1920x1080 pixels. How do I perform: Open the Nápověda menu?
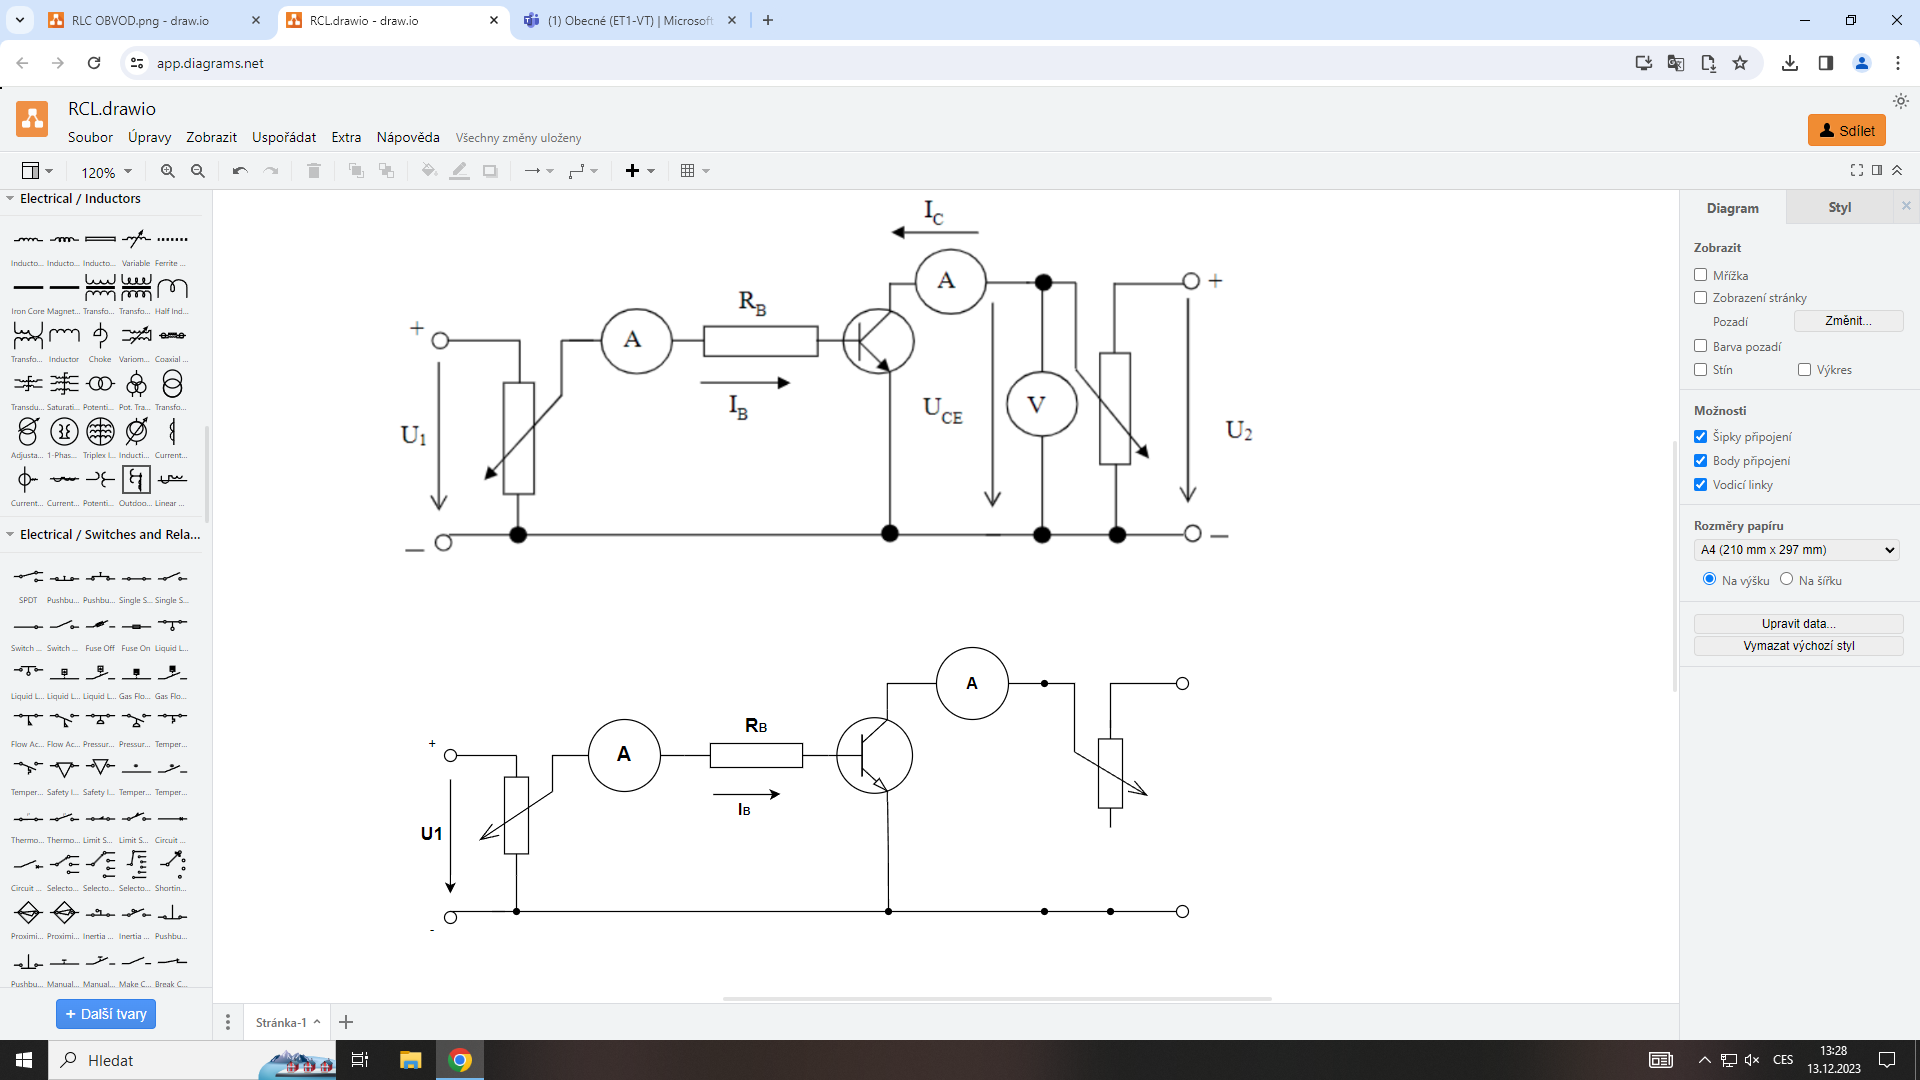[x=408, y=137]
